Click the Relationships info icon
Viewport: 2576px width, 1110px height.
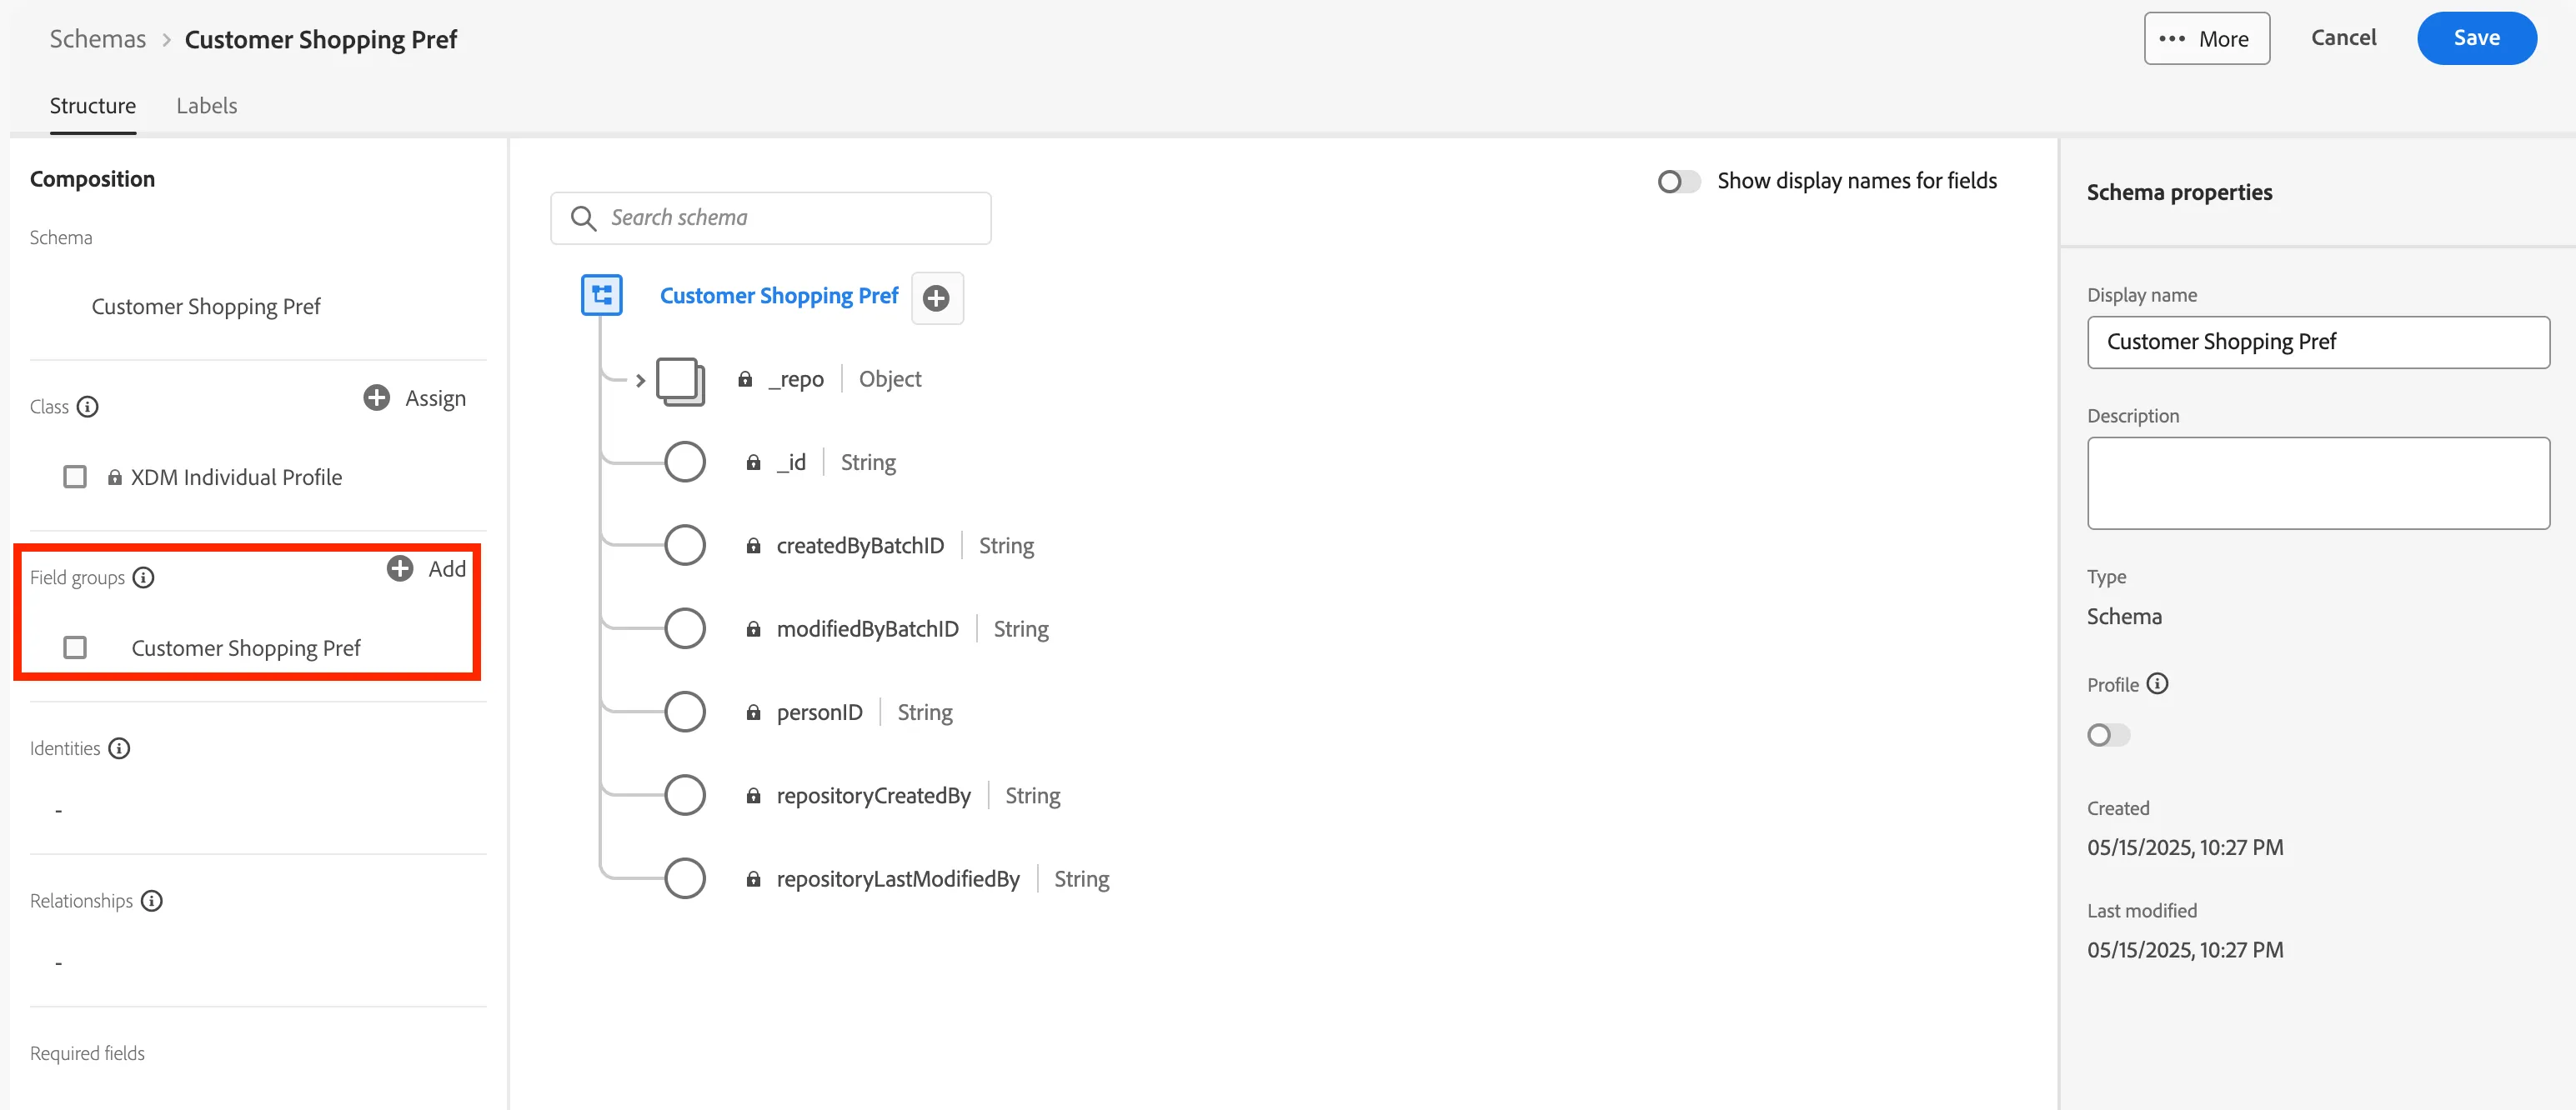pos(152,901)
